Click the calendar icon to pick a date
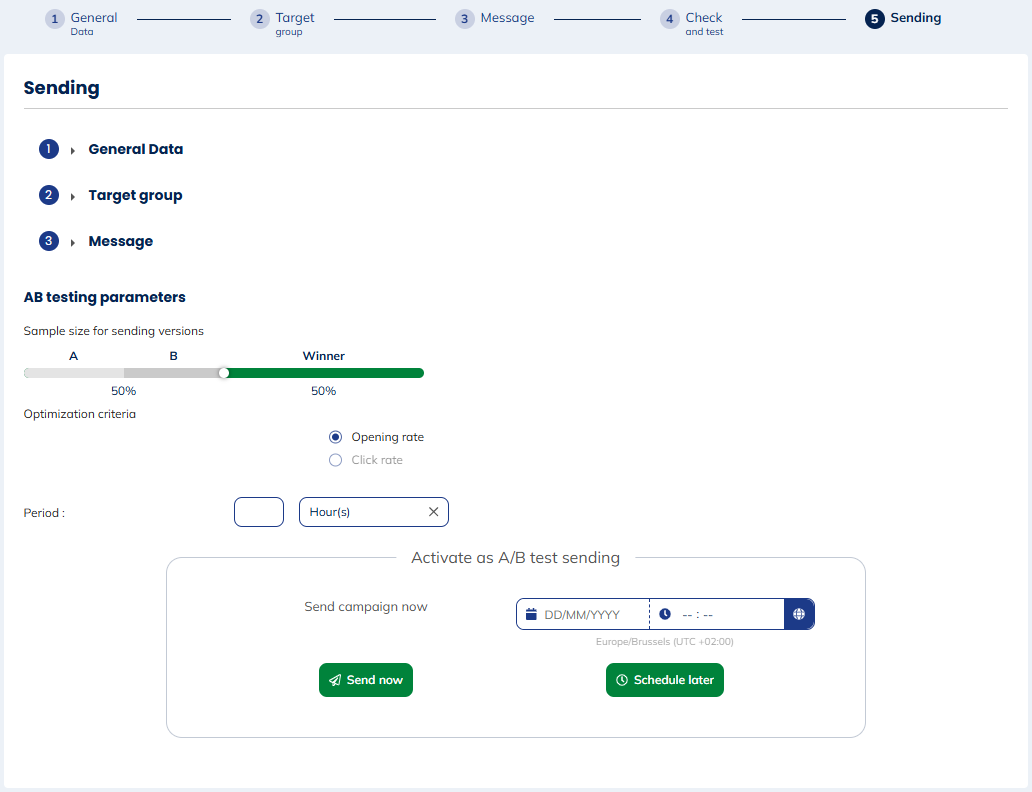The image size is (1032, 792). [529, 613]
